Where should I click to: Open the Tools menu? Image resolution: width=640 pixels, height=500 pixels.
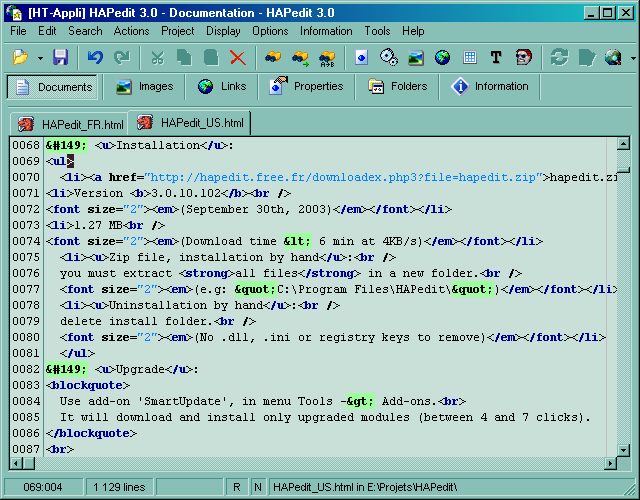click(378, 31)
